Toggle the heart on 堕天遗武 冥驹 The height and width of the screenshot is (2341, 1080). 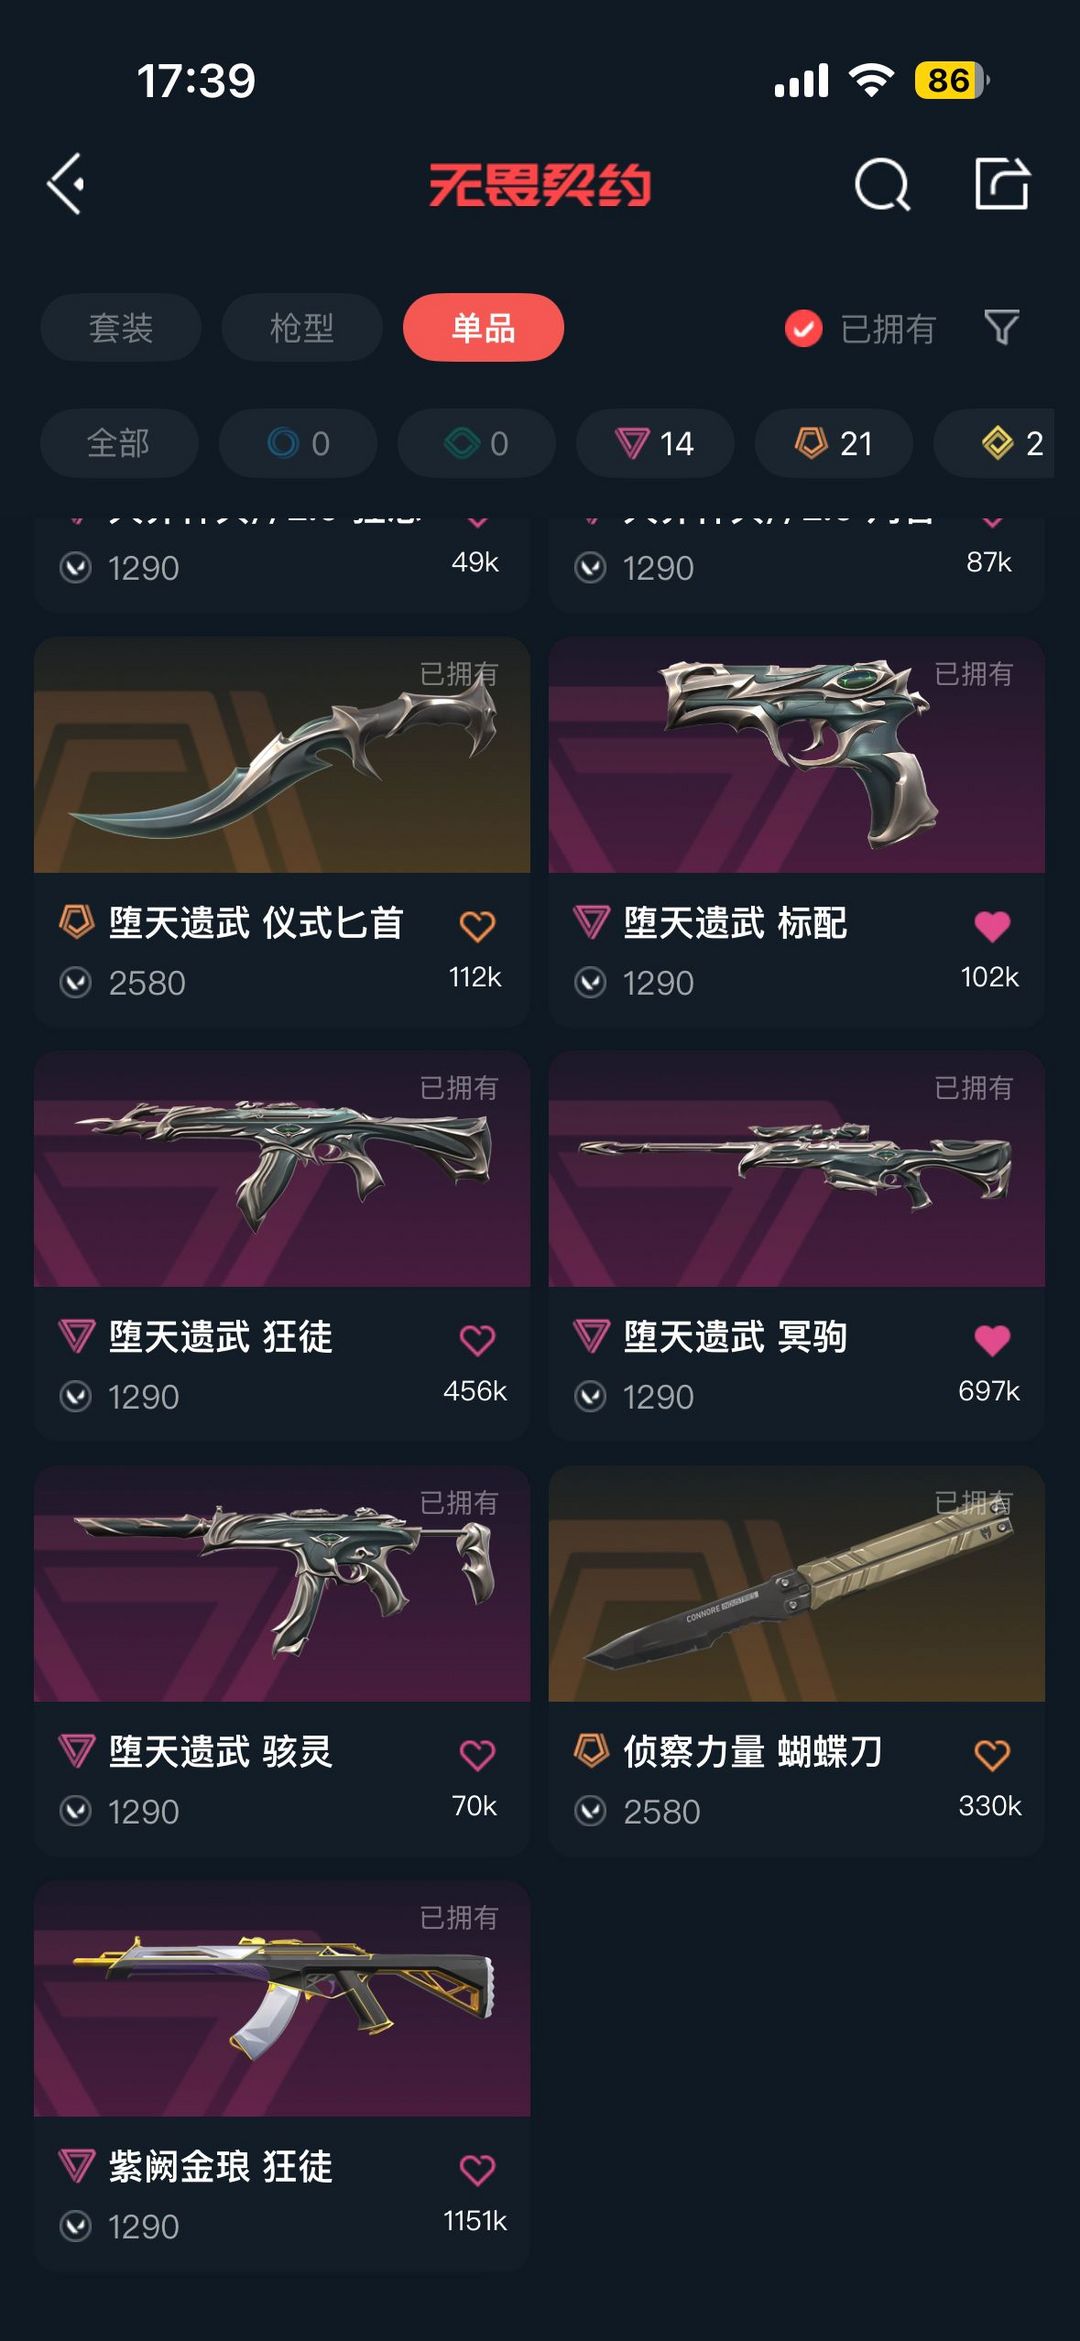click(992, 1340)
